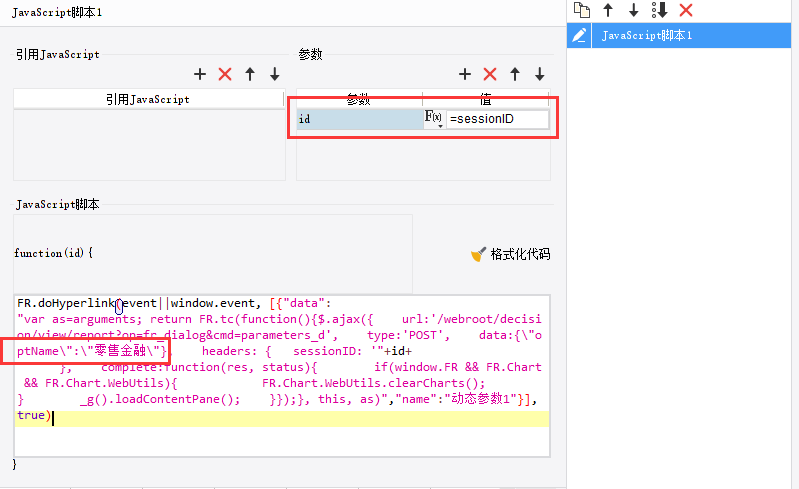
Task: Add a new parameter row
Action: point(465,74)
